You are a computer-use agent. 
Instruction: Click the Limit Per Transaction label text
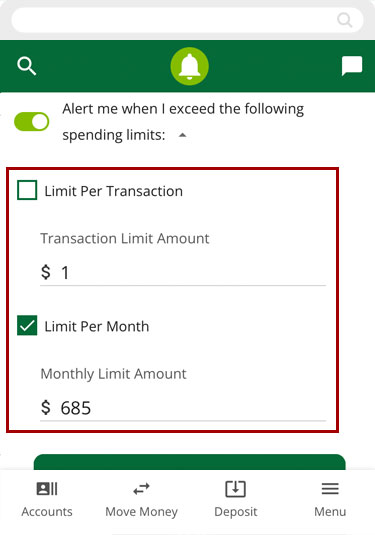pos(114,191)
